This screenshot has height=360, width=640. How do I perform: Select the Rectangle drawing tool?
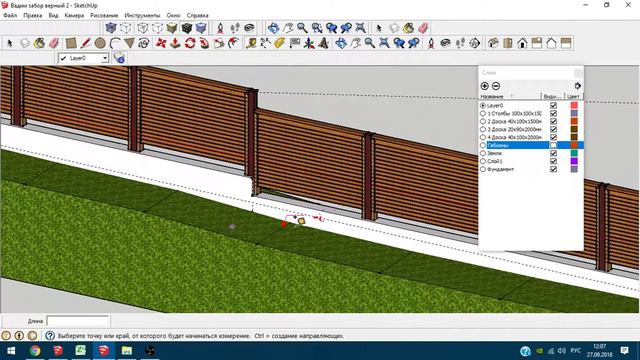(71, 43)
